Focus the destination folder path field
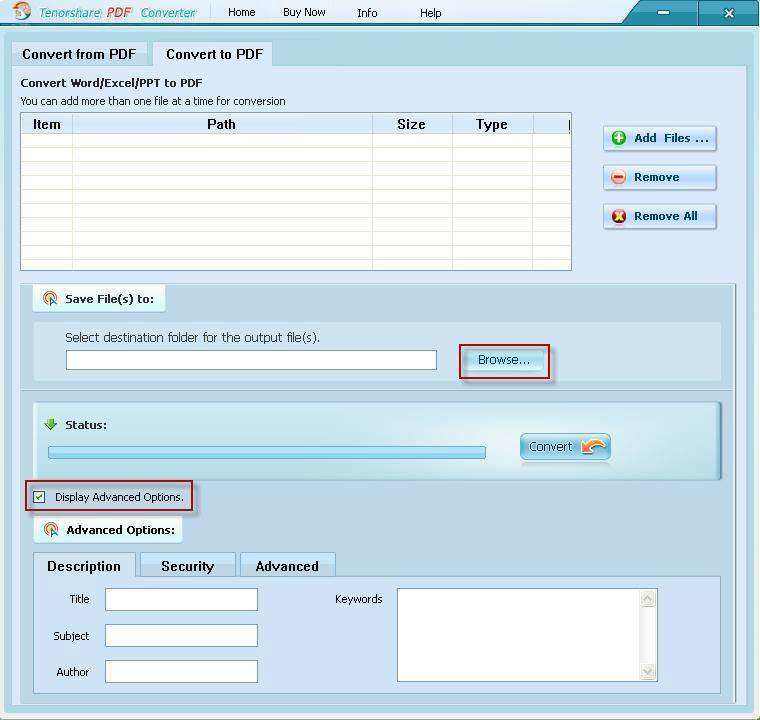Screen dimensions: 760x720 [251, 360]
